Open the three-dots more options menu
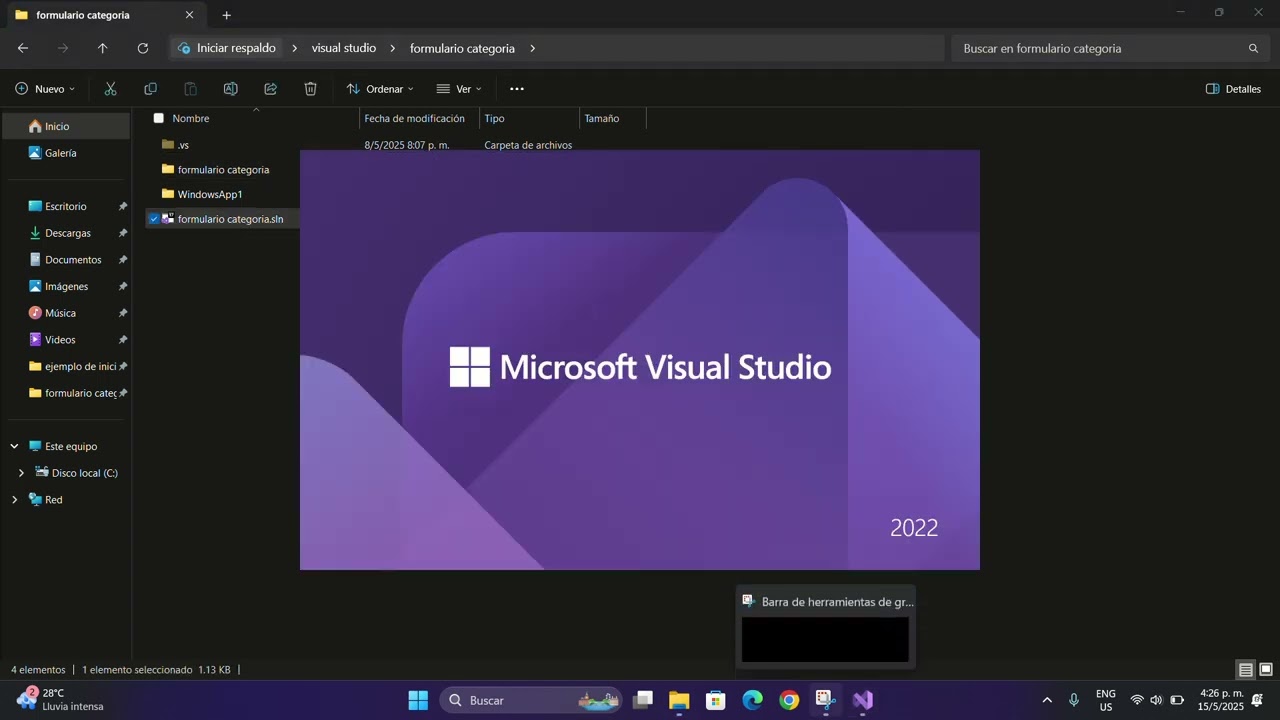Image resolution: width=1280 pixels, height=720 pixels. click(517, 89)
